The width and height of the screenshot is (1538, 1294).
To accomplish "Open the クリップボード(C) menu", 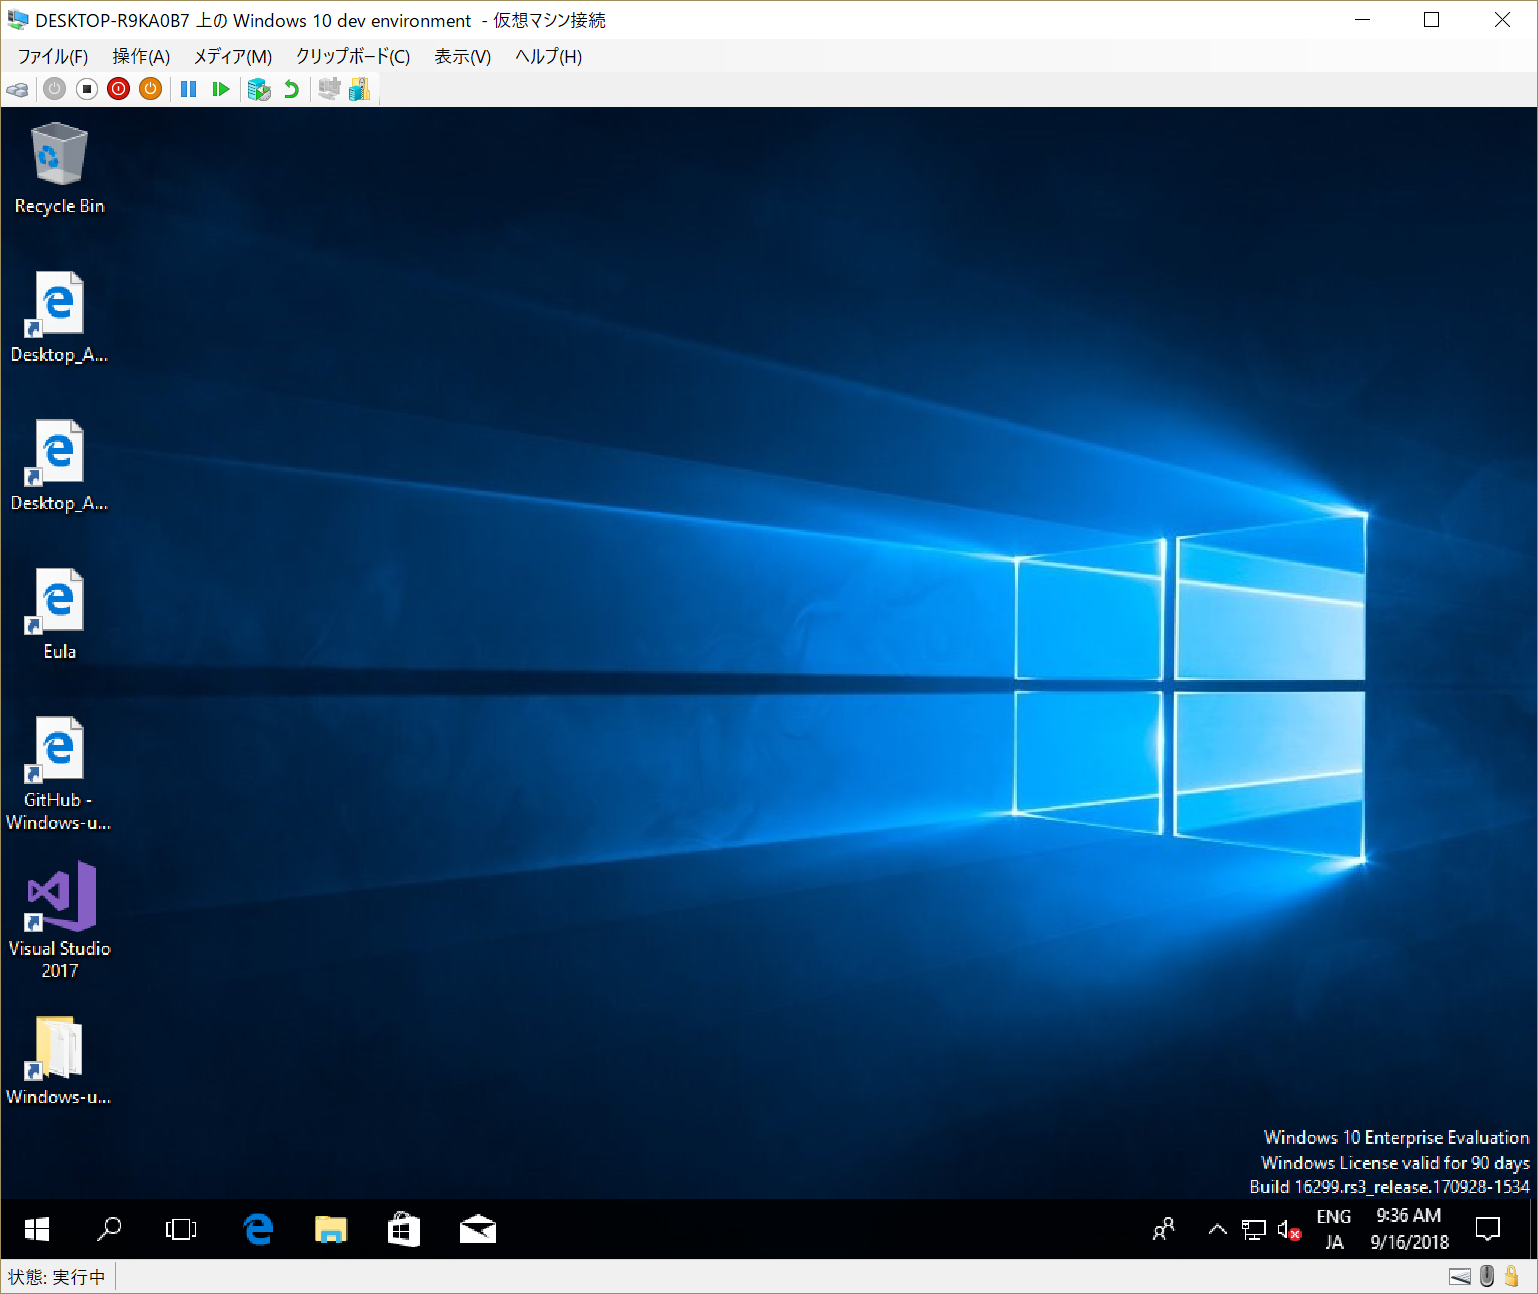I will click(x=352, y=57).
